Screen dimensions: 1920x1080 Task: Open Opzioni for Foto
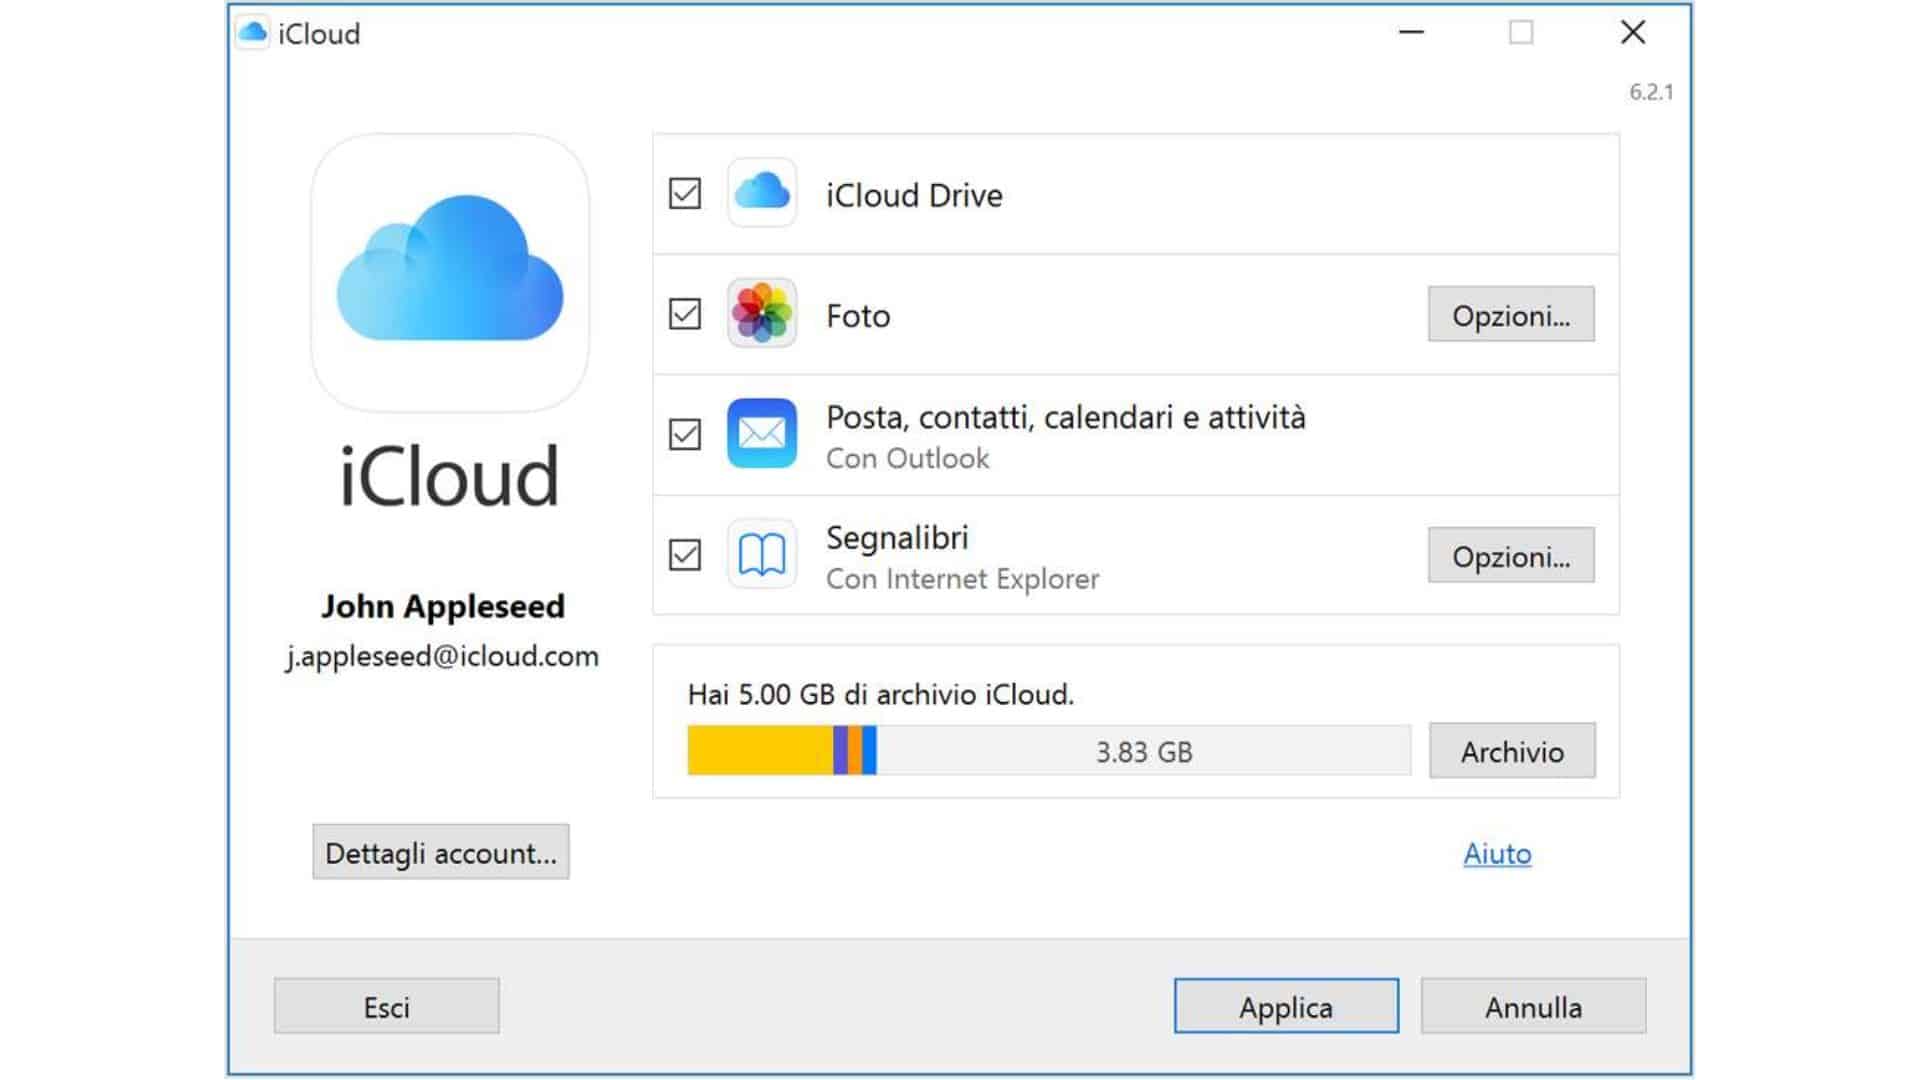pyautogui.click(x=1511, y=315)
